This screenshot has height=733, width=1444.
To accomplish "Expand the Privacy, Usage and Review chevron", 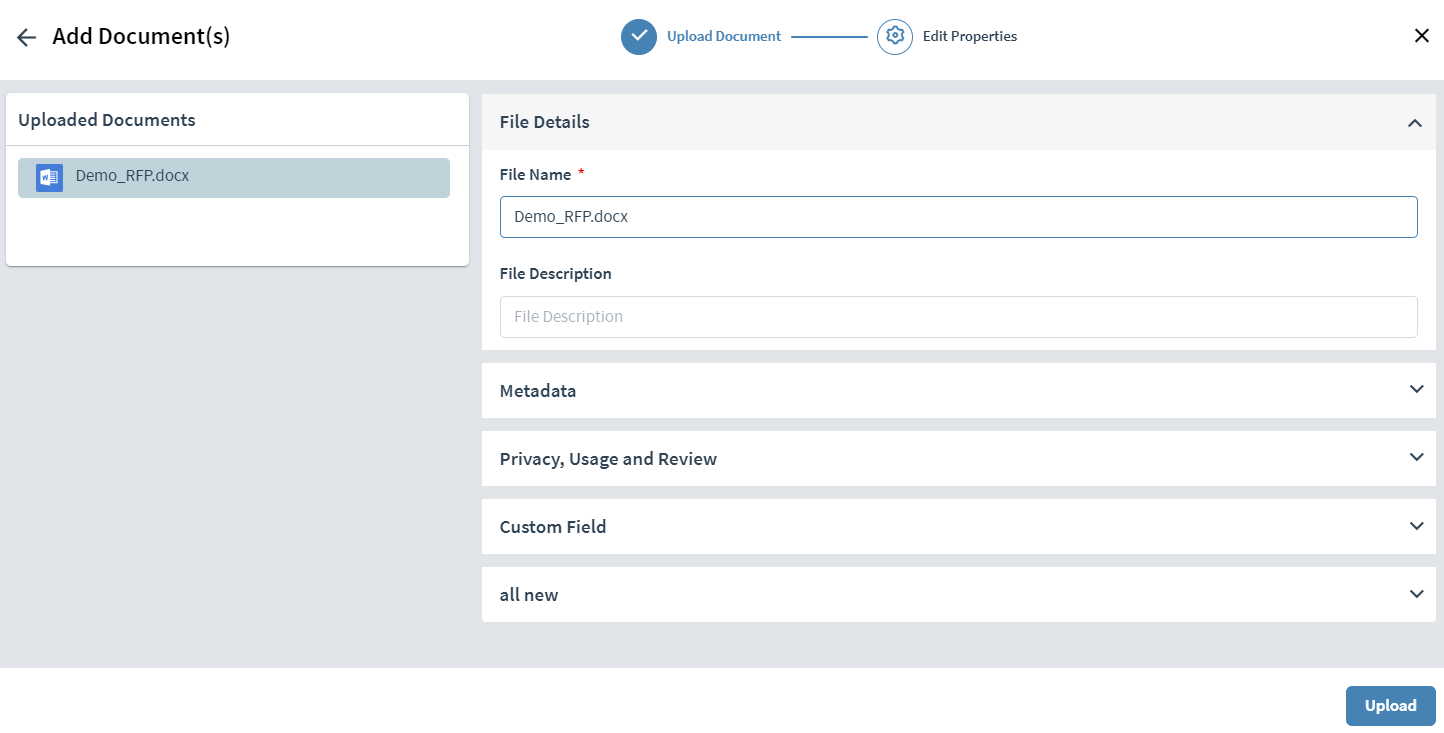I will 1416,457.
